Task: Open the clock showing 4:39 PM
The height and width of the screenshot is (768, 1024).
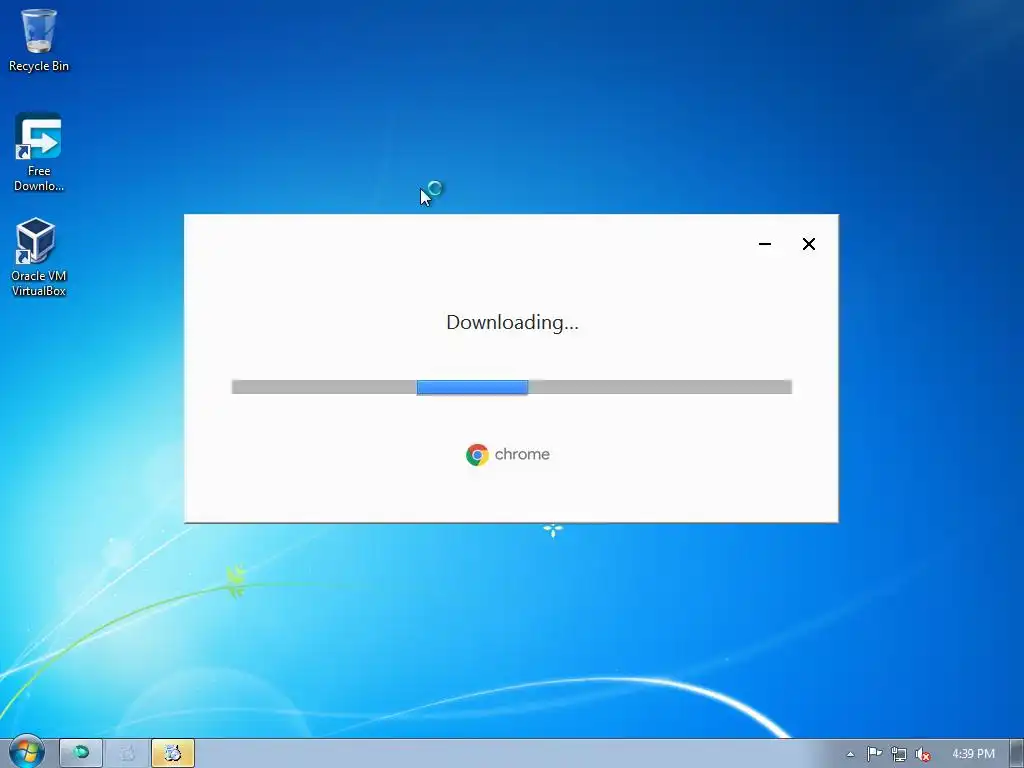Action: click(973, 754)
